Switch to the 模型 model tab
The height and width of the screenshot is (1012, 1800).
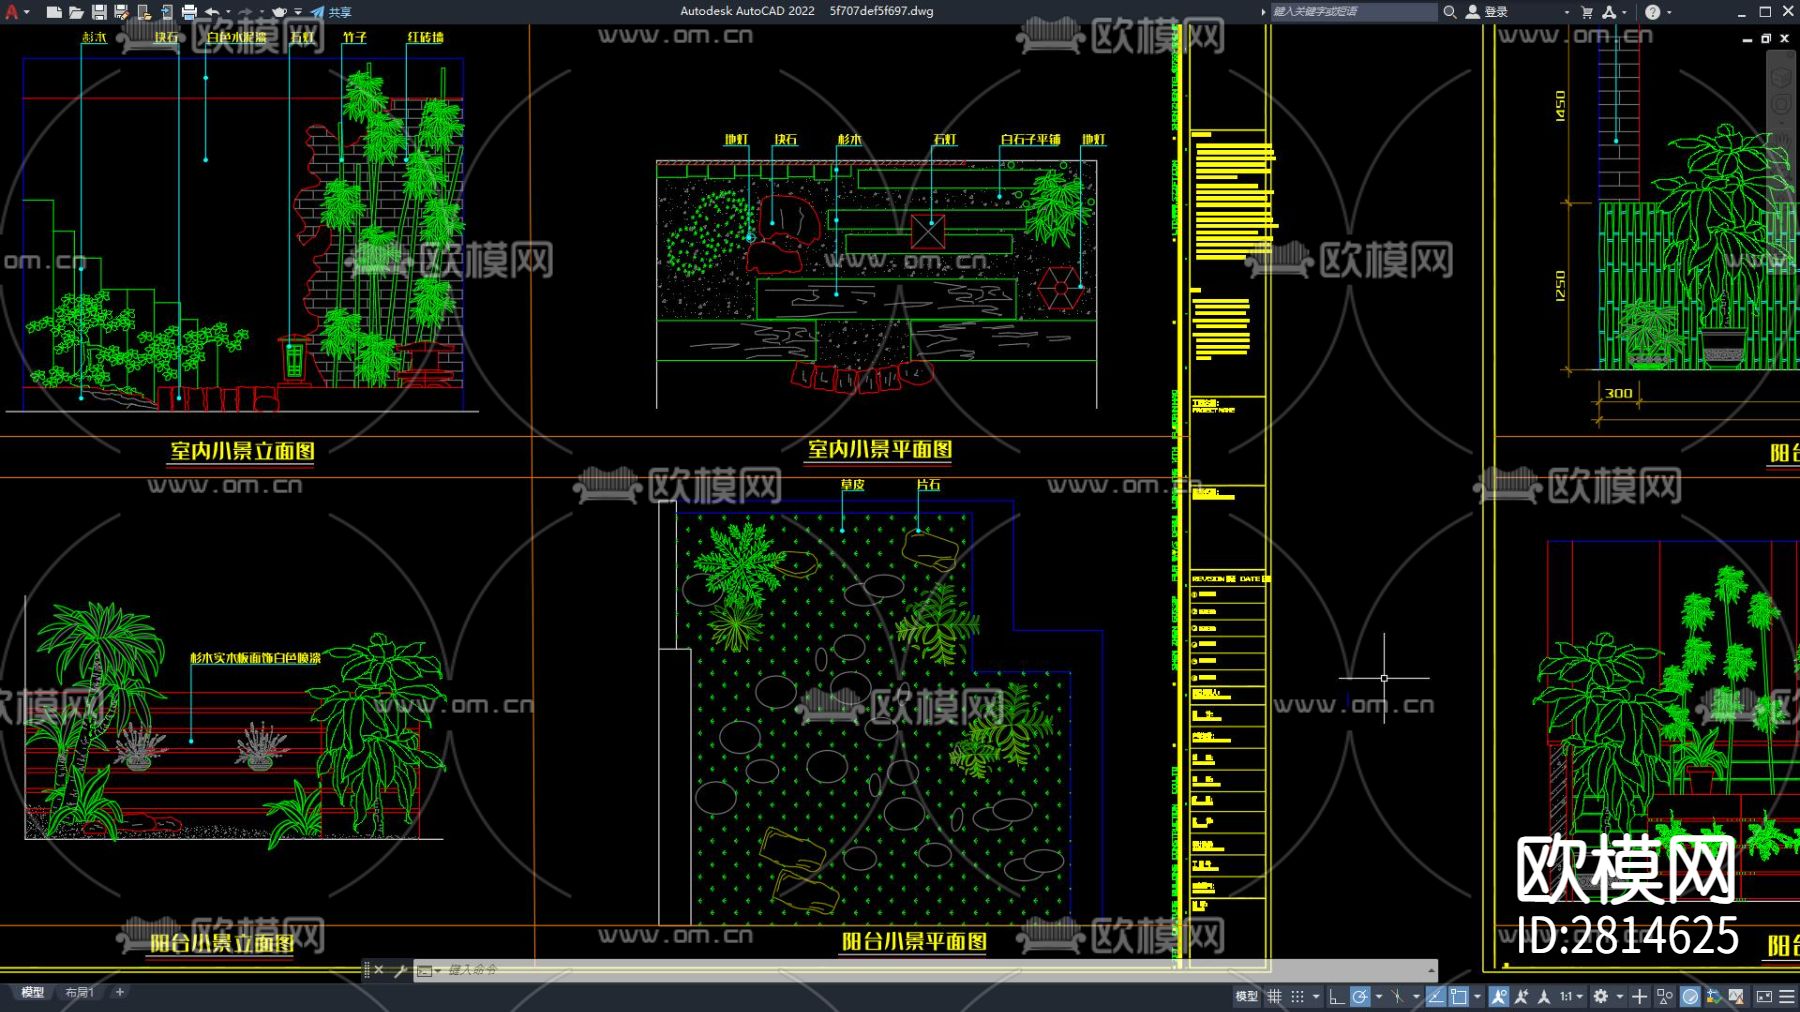33,993
